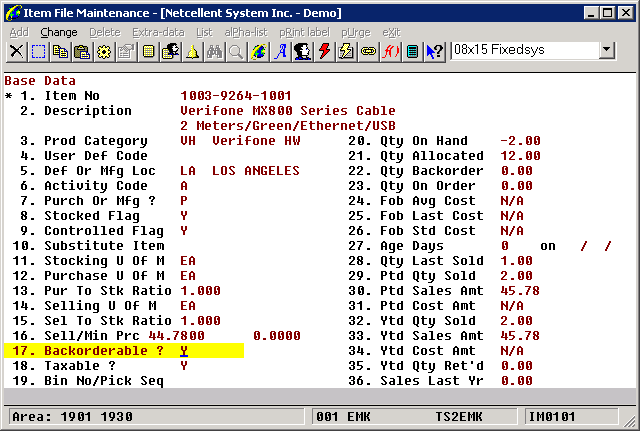
Task: Click the chain link icon
Action: point(368,51)
